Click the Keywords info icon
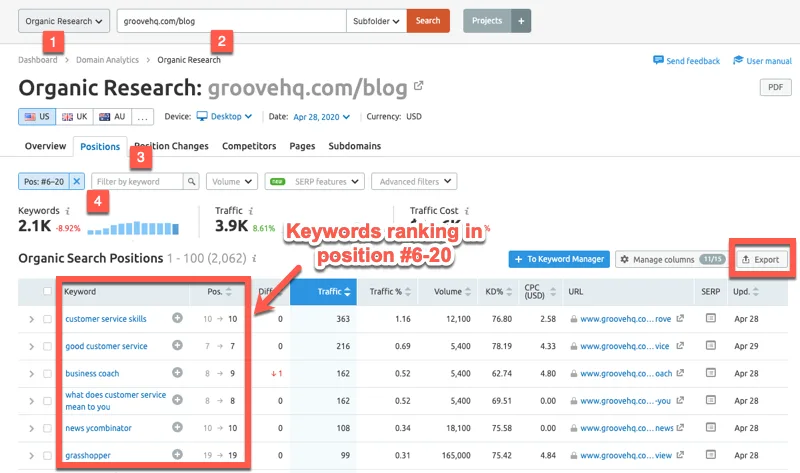Screen dimensions: 800x473 [68, 211]
